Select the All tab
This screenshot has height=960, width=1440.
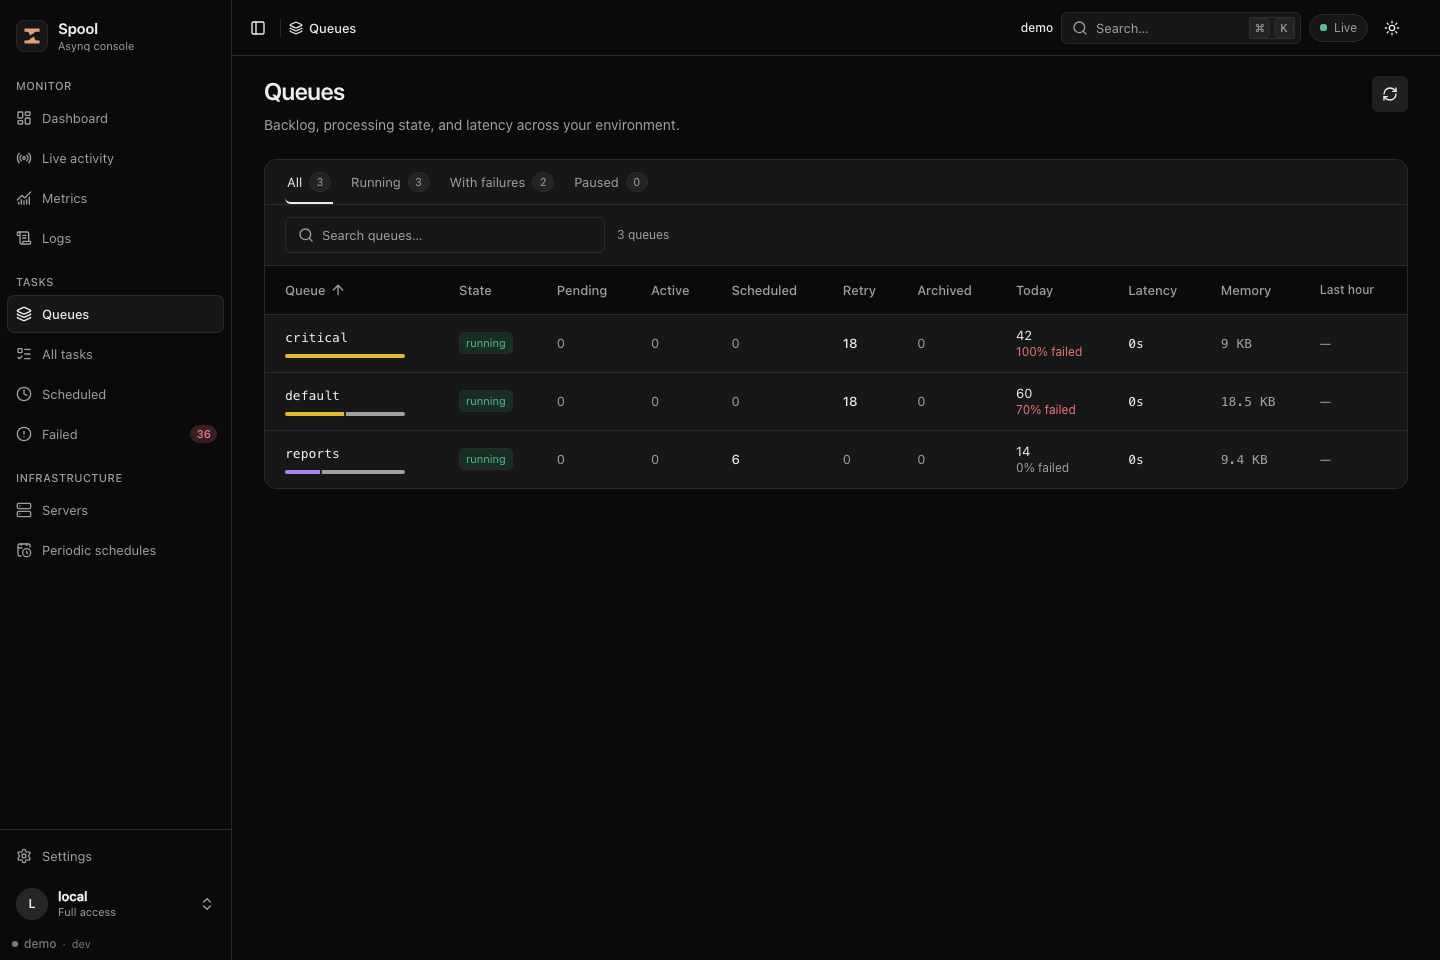(308, 182)
